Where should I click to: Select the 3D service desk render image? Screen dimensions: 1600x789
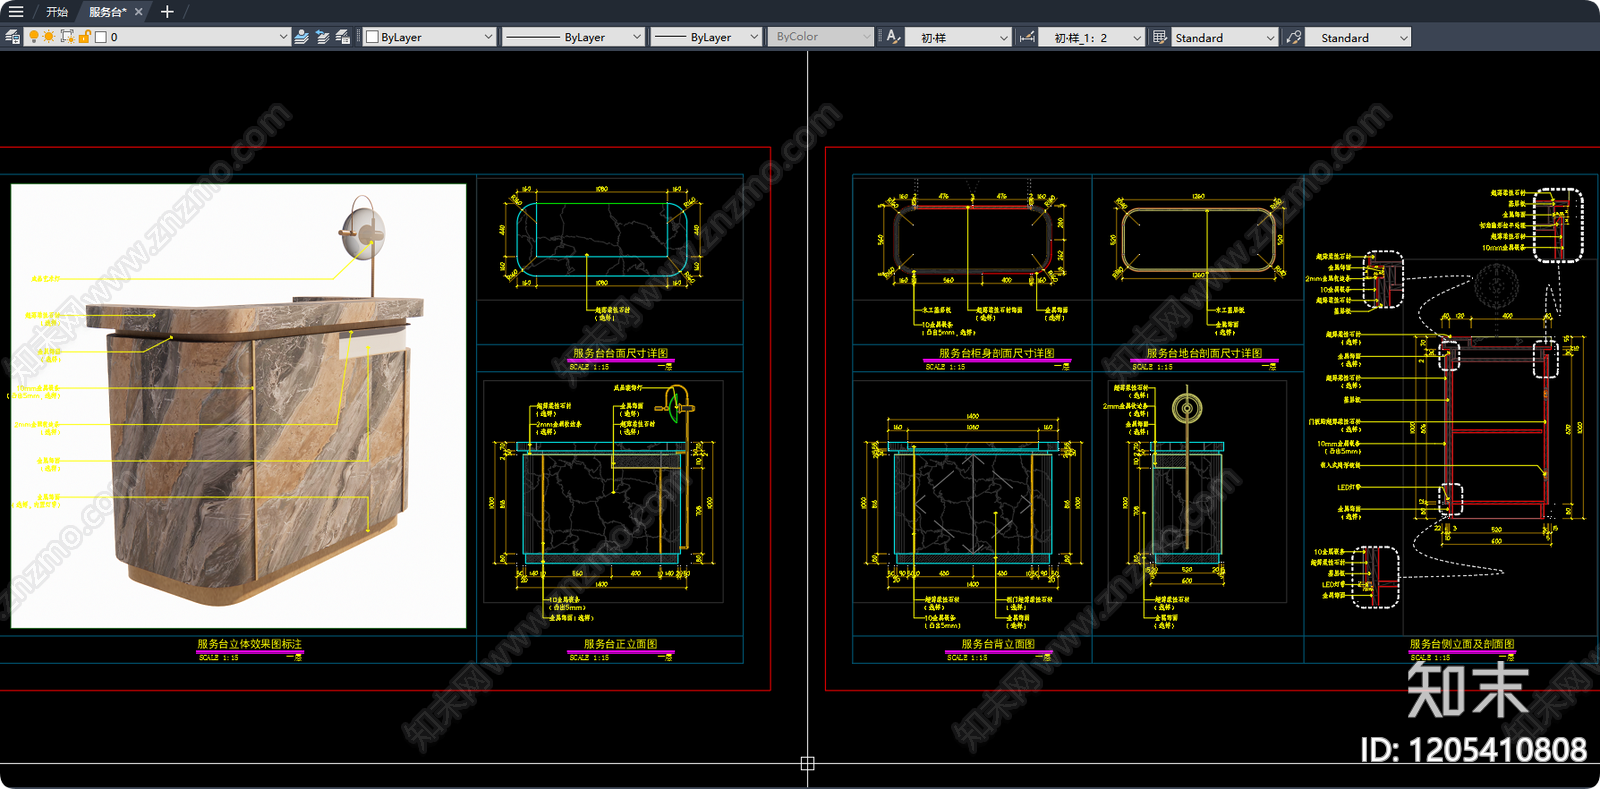pyautogui.click(x=238, y=406)
